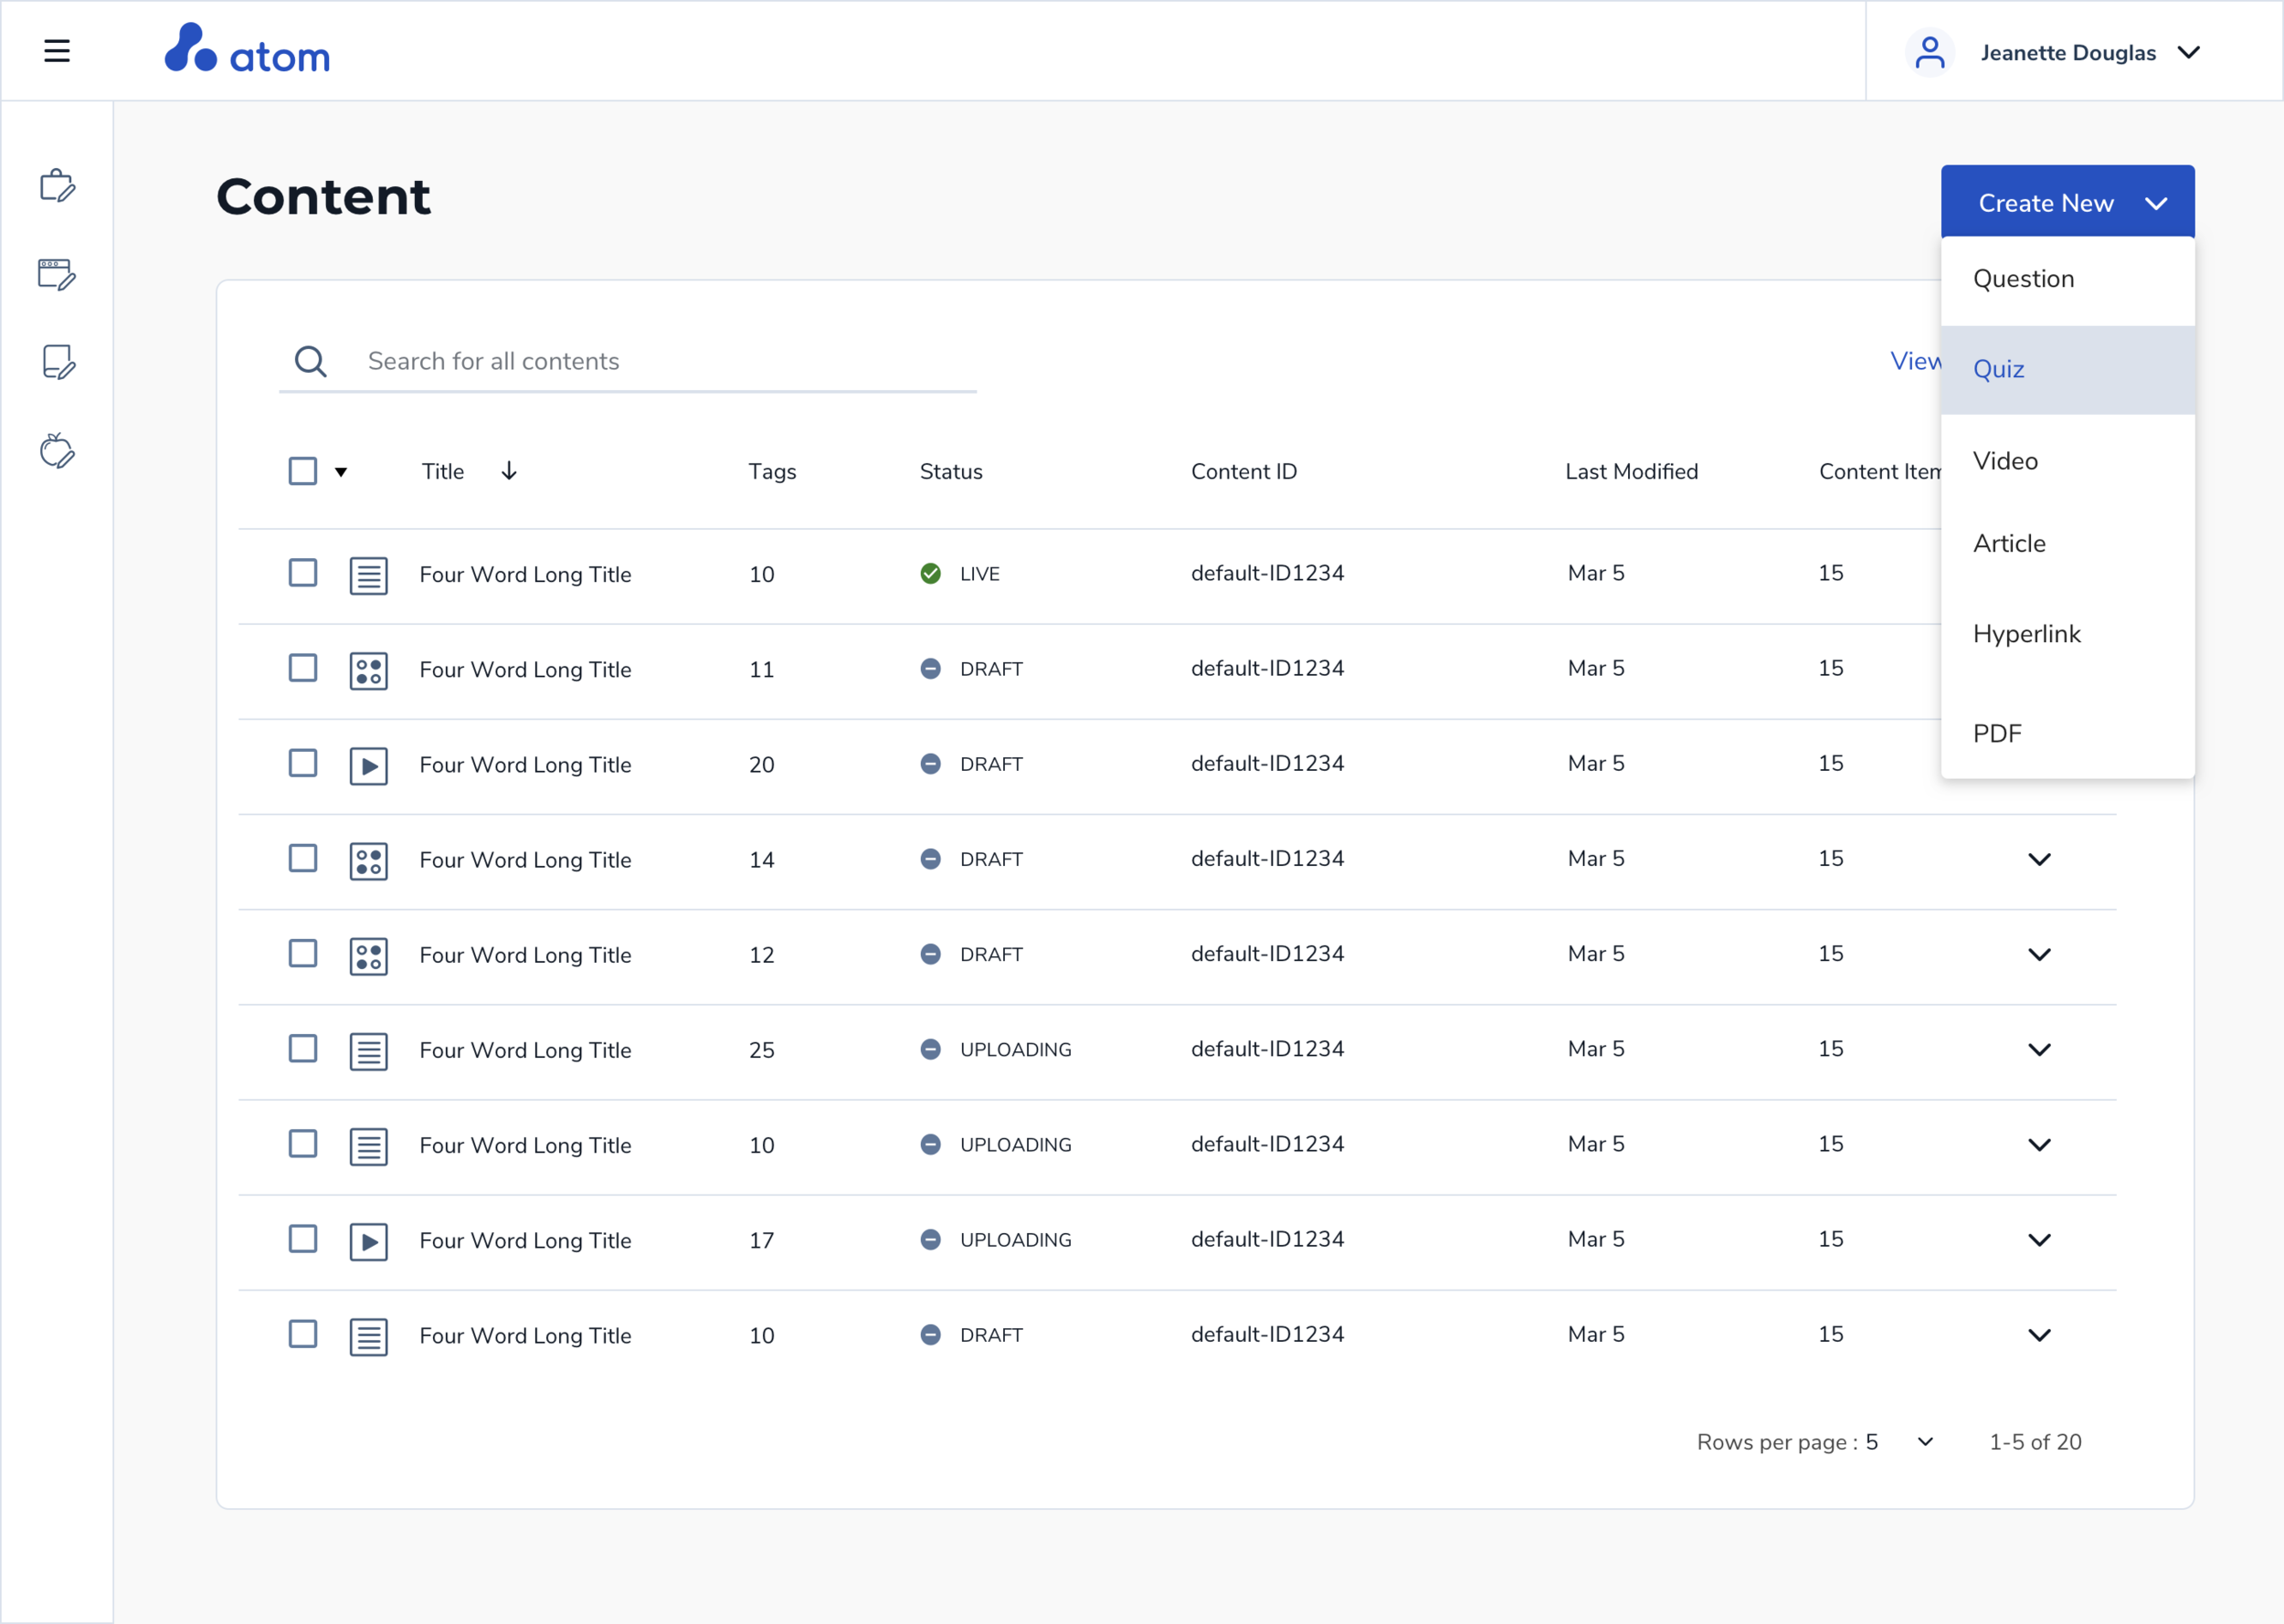
Task: Expand the row with 14 tags
Action: click(2039, 860)
